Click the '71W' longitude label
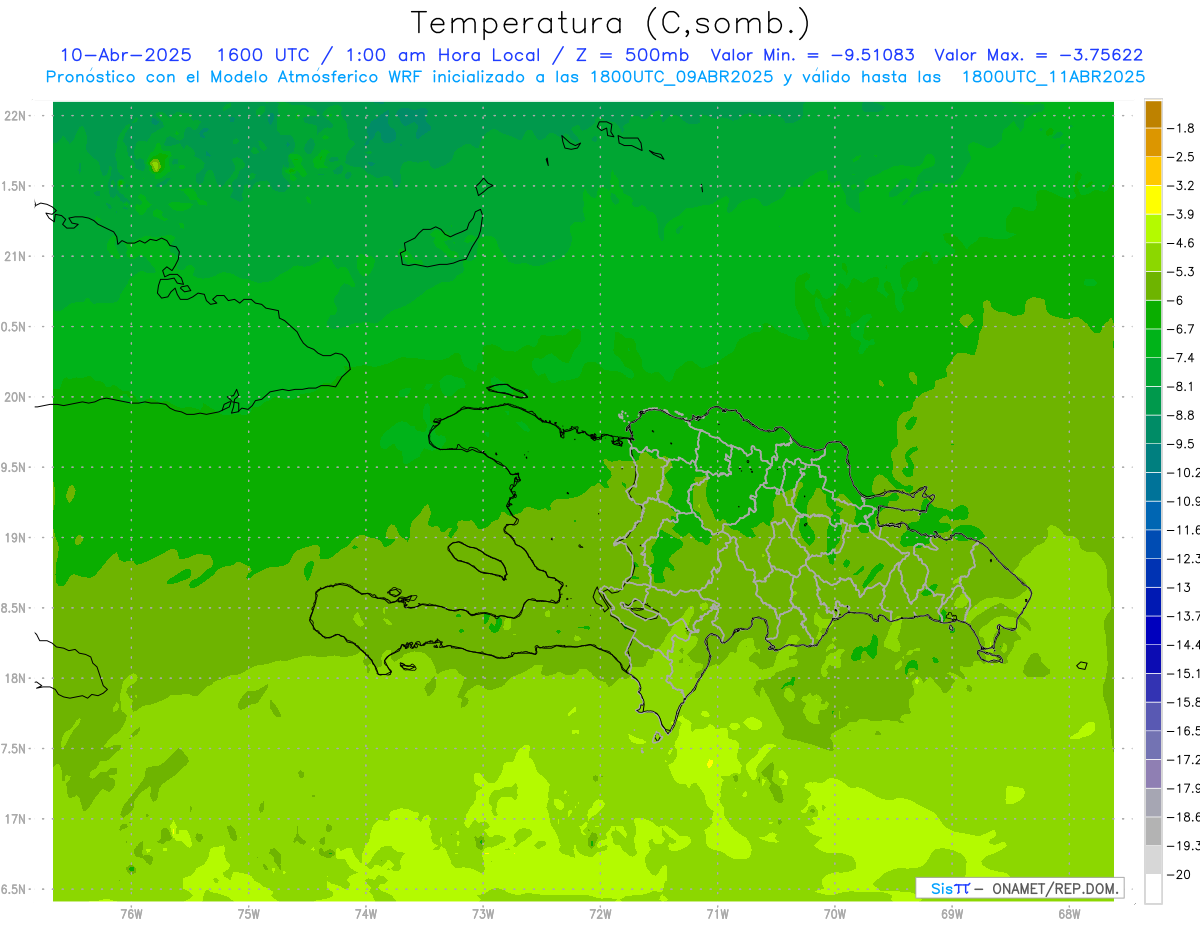Screen dimensions: 1200x927 (717, 914)
